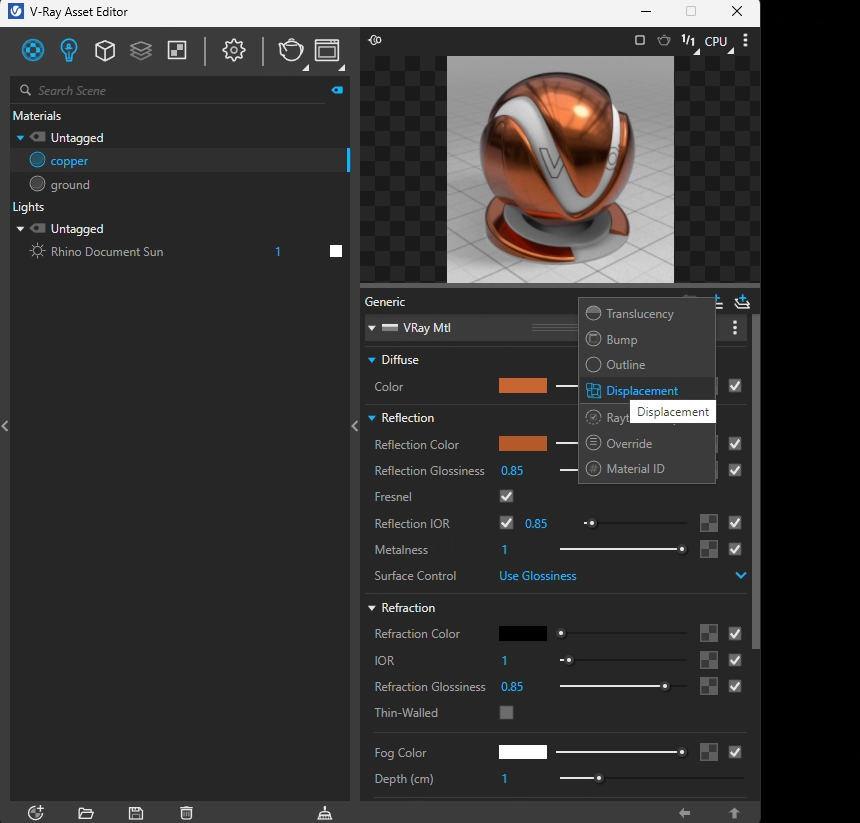Uncheck the Fresnel checkbox
This screenshot has width=860, height=823.
coord(506,496)
